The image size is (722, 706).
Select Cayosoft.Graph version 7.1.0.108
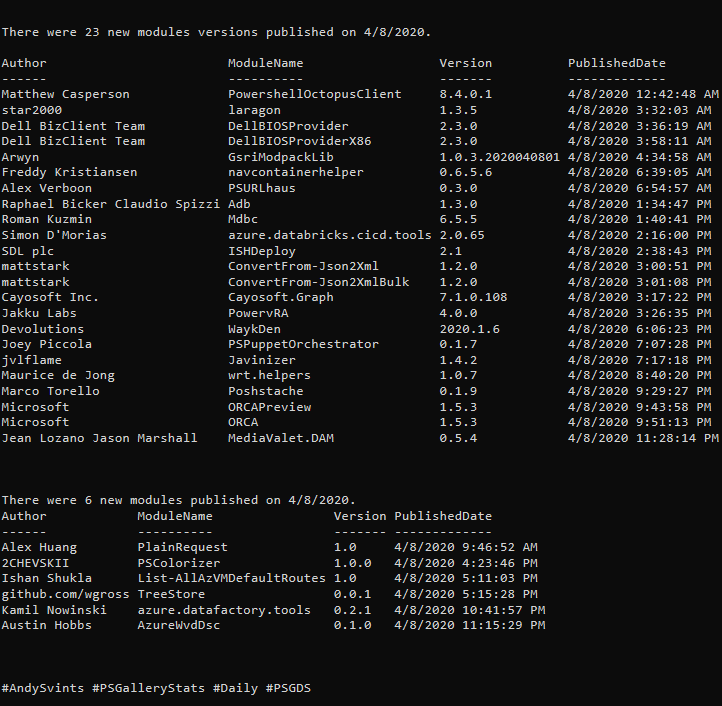point(473,298)
